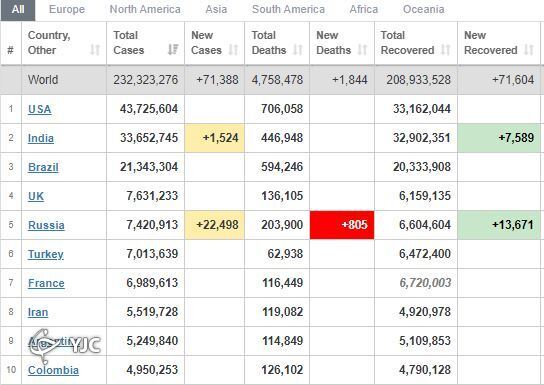The width and height of the screenshot is (544, 385).
Task: Click the # column header
Action: coord(10,50)
